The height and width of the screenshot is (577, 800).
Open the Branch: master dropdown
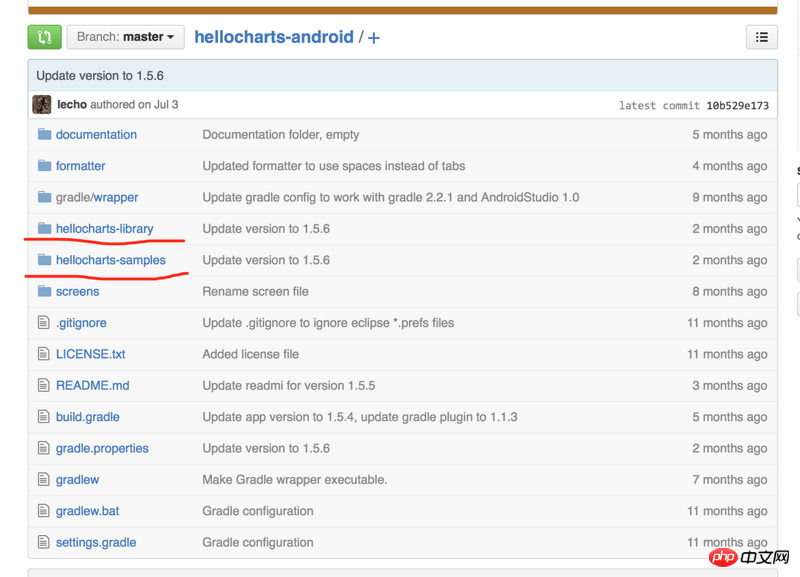(x=126, y=37)
